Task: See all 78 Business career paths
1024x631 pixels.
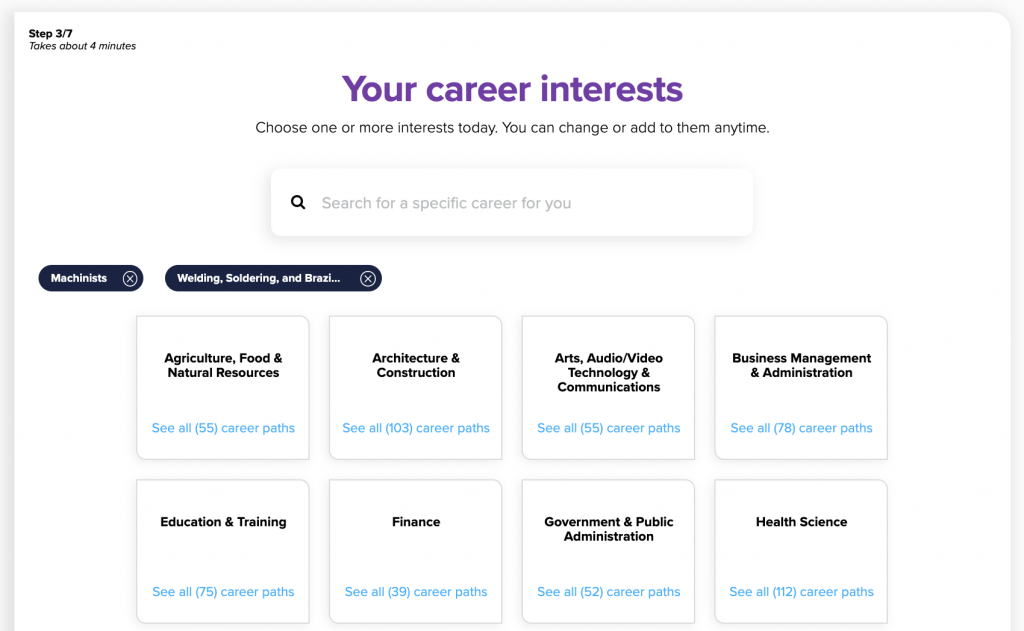Action: pos(801,428)
